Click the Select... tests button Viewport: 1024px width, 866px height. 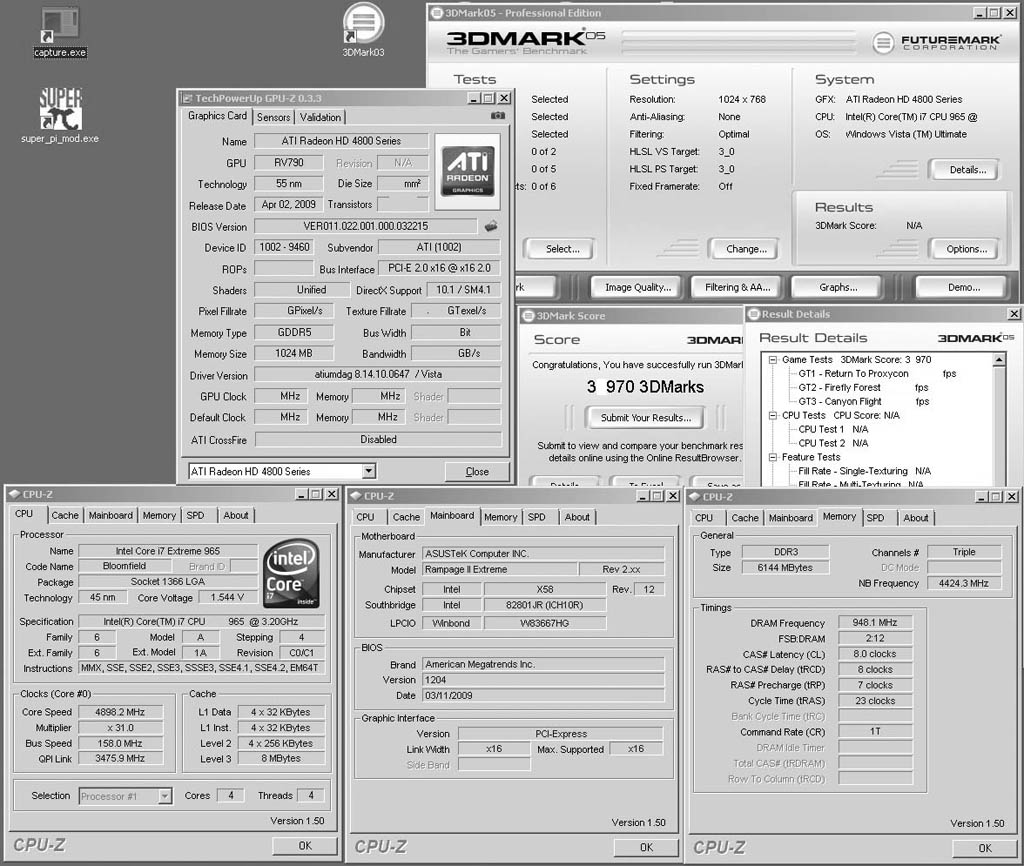pyautogui.click(x=562, y=249)
